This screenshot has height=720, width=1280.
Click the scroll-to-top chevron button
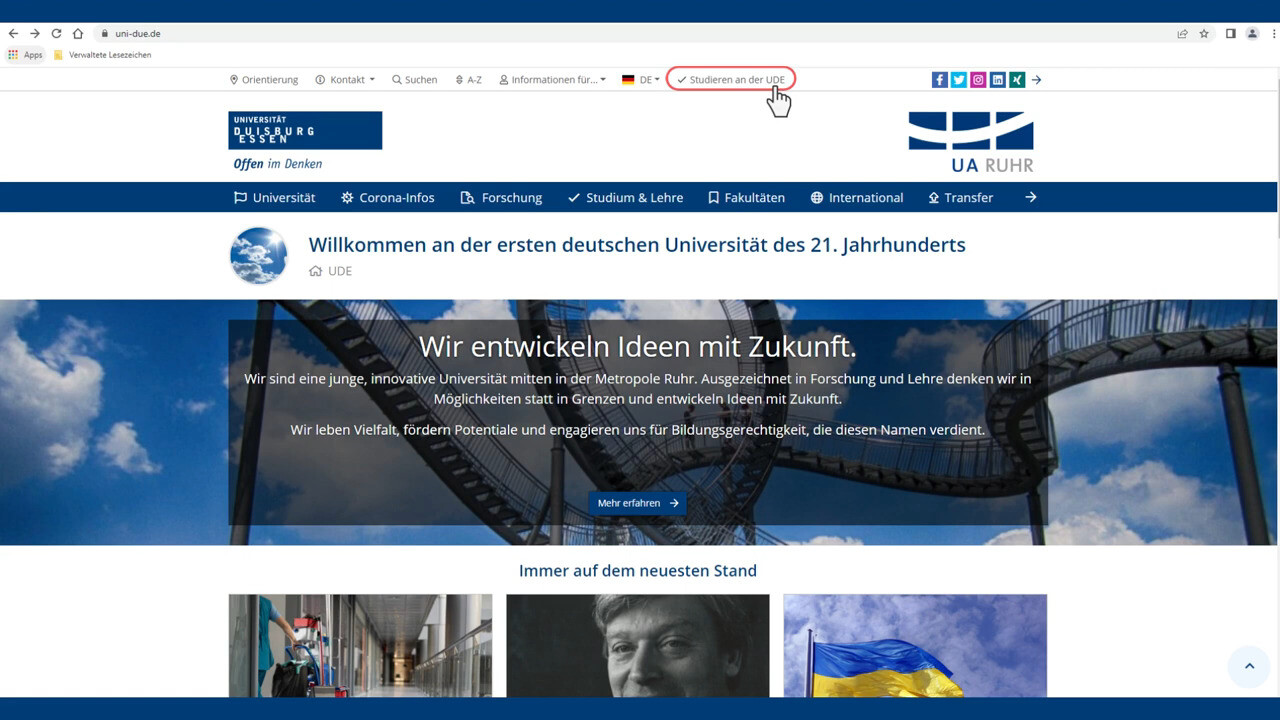1248,666
